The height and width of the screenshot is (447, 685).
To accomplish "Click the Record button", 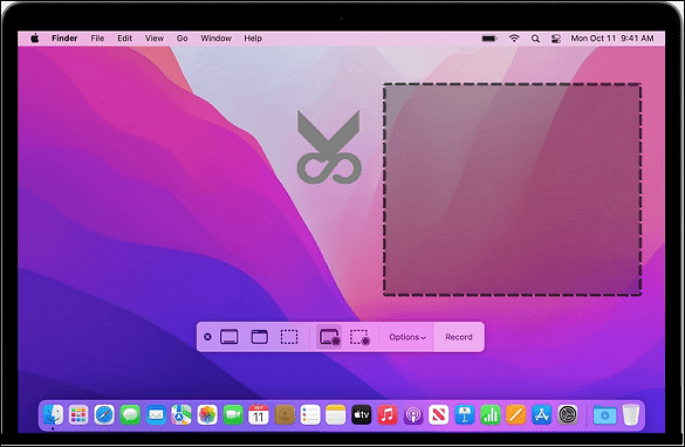I will [459, 337].
